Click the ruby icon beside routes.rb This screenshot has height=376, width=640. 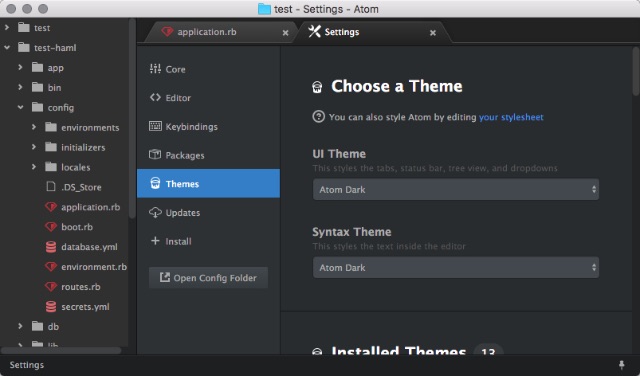[x=51, y=287]
